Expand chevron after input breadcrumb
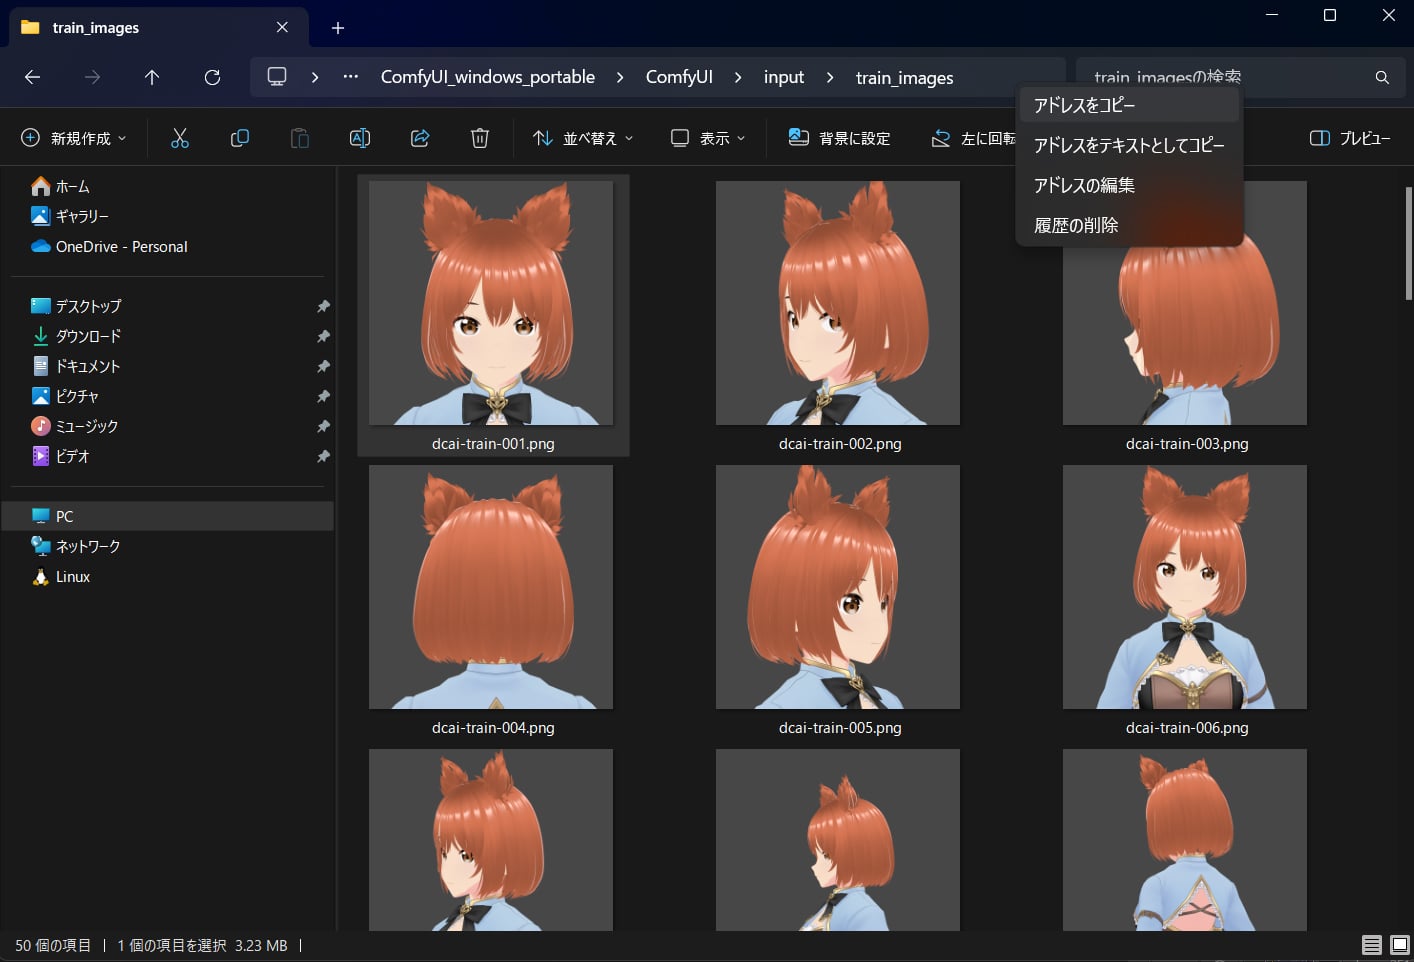 pyautogui.click(x=830, y=77)
